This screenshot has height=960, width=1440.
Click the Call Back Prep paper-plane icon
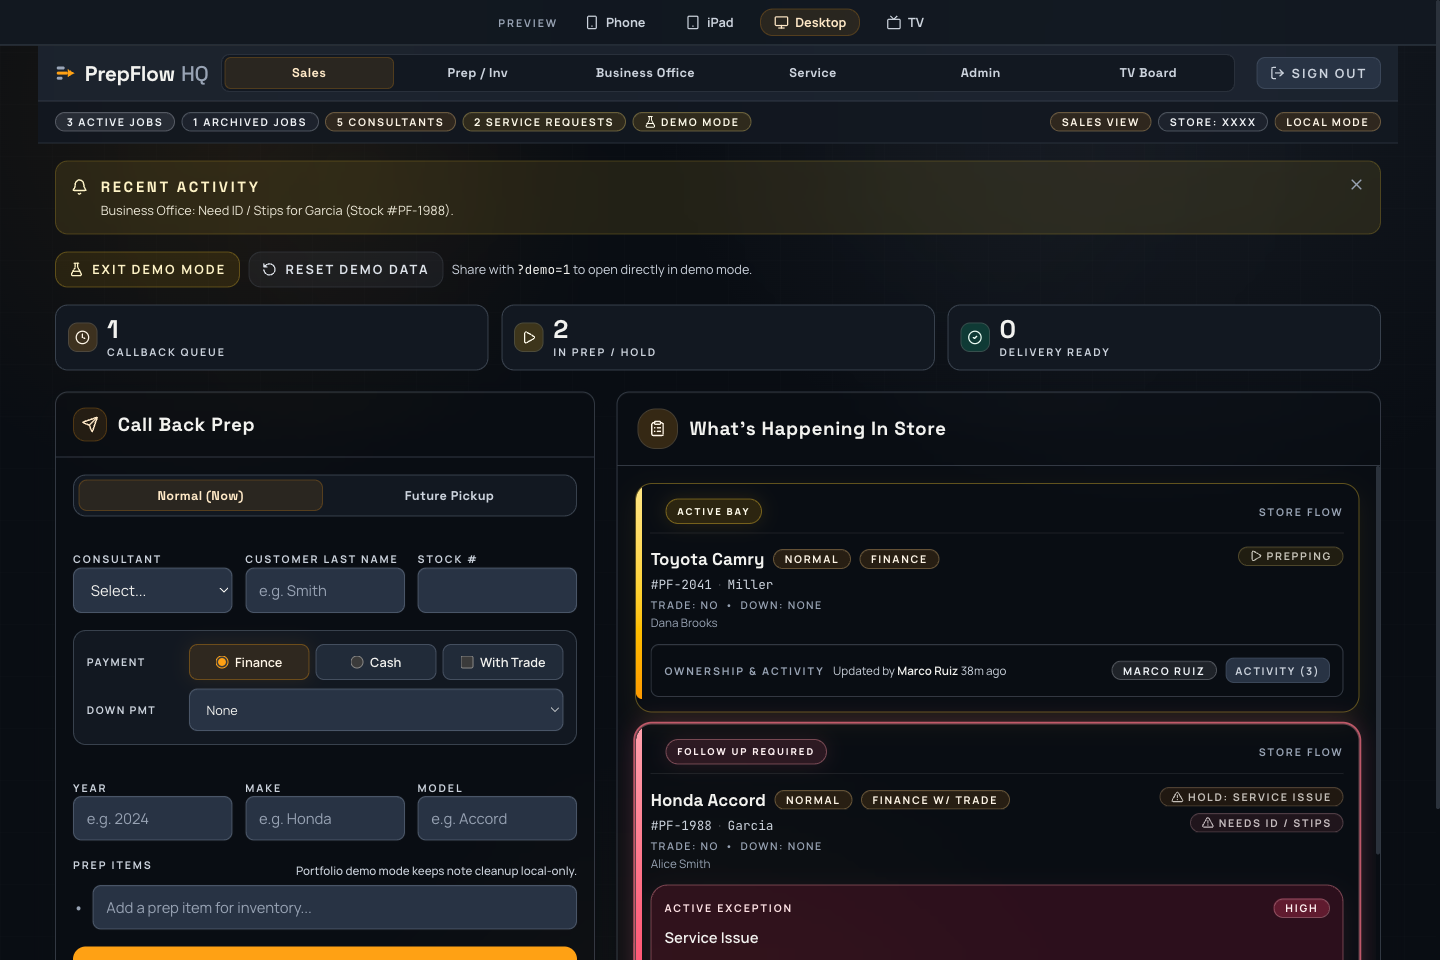[x=90, y=425]
